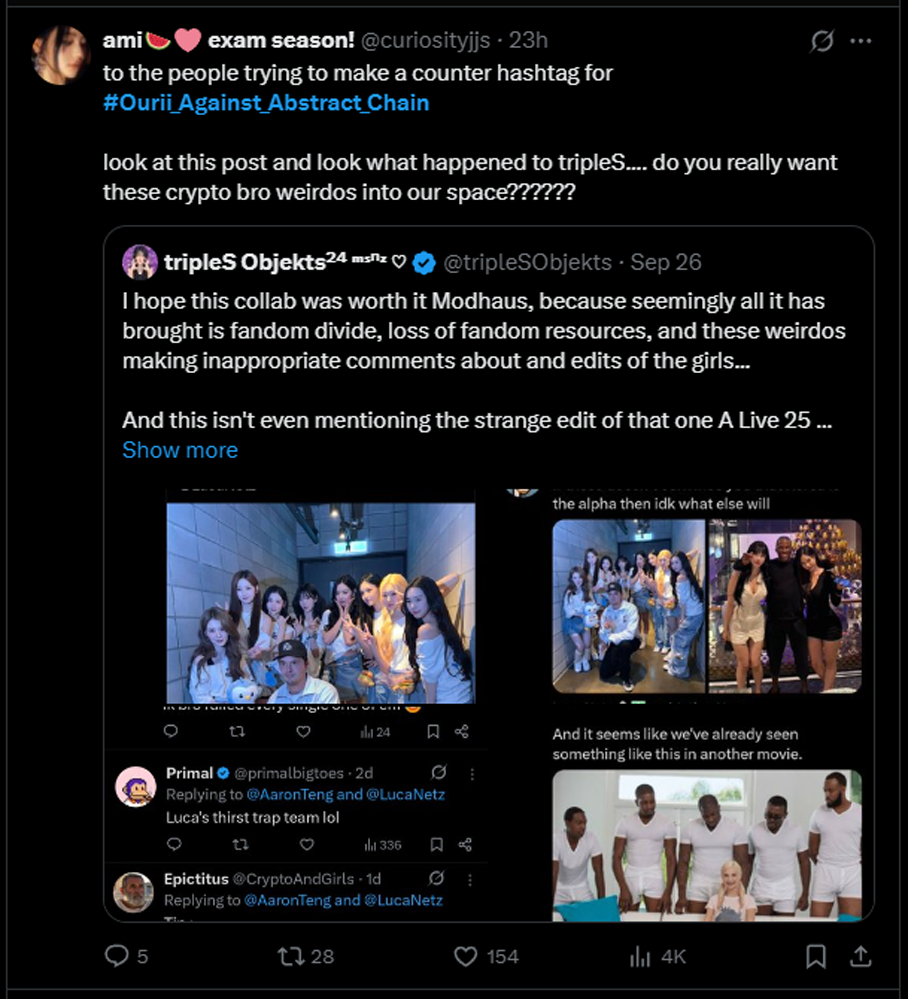Image resolution: width=908 pixels, height=999 pixels.
Task: Open the three-dot more options menu
Action: tap(860, 41)
